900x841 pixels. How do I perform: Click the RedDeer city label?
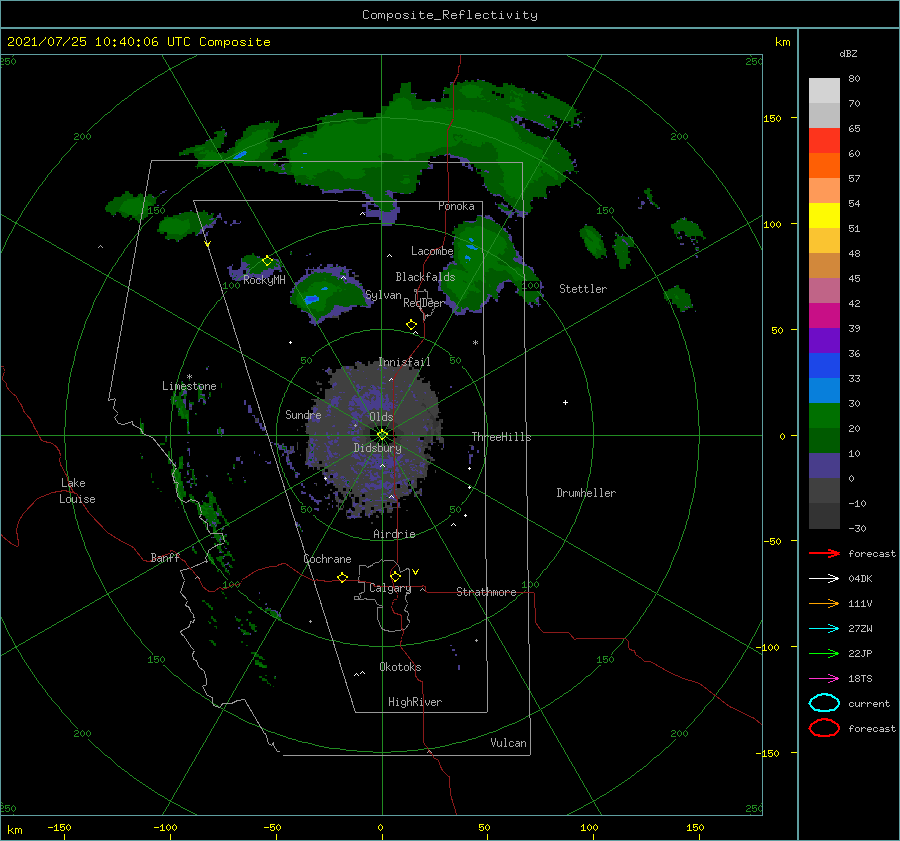tap(424, 303)
